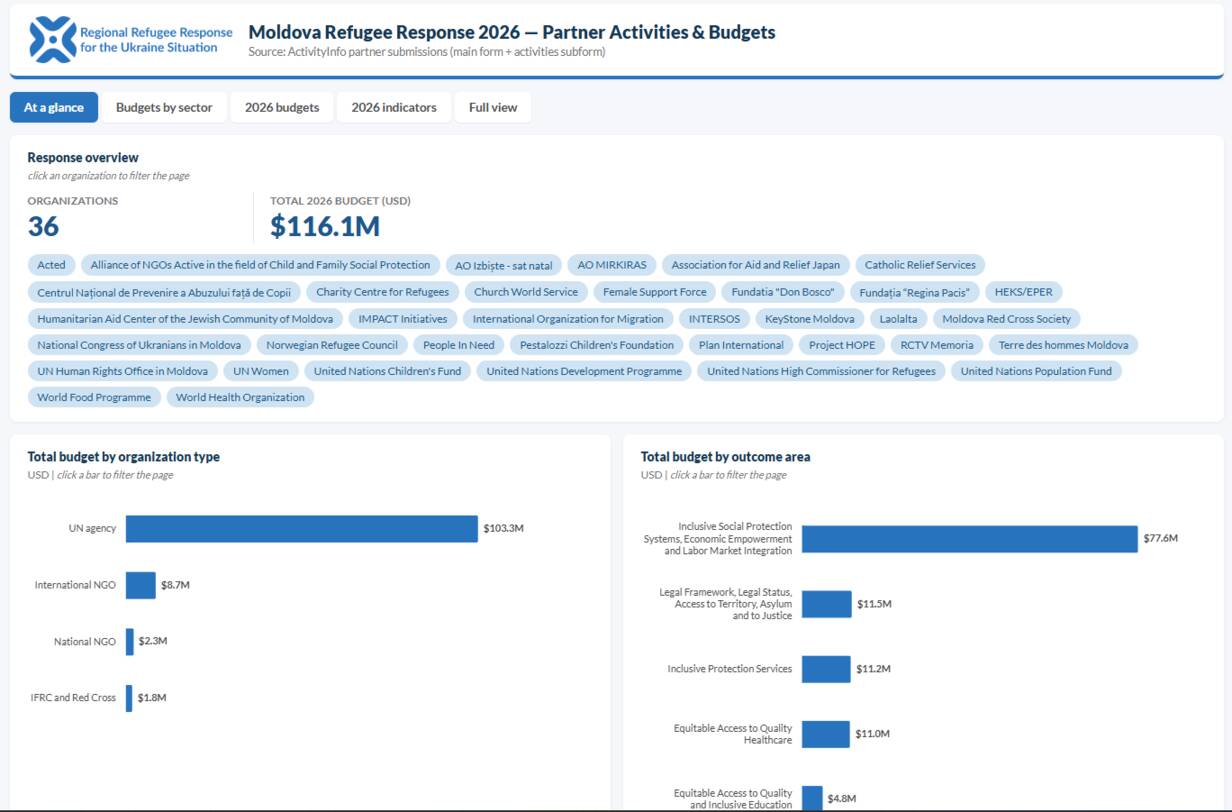Select the IMPACT Initiatives chip
Image resolution: width=1232 pixels, height=812 pixels.
[x=403, y=319]
